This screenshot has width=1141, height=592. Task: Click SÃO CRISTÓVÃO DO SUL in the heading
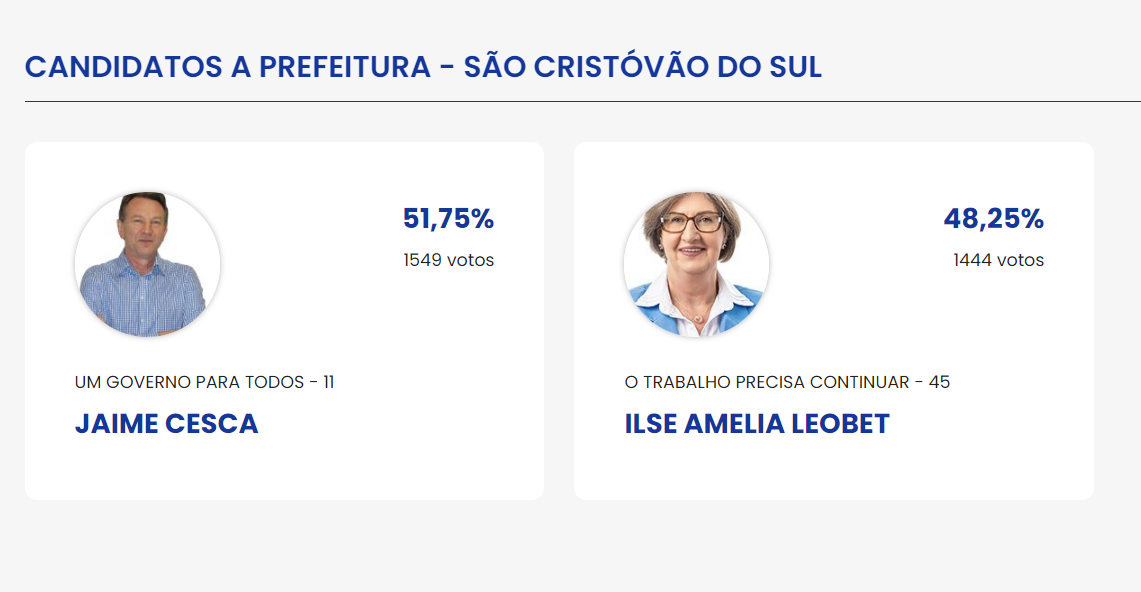[642, 68]
